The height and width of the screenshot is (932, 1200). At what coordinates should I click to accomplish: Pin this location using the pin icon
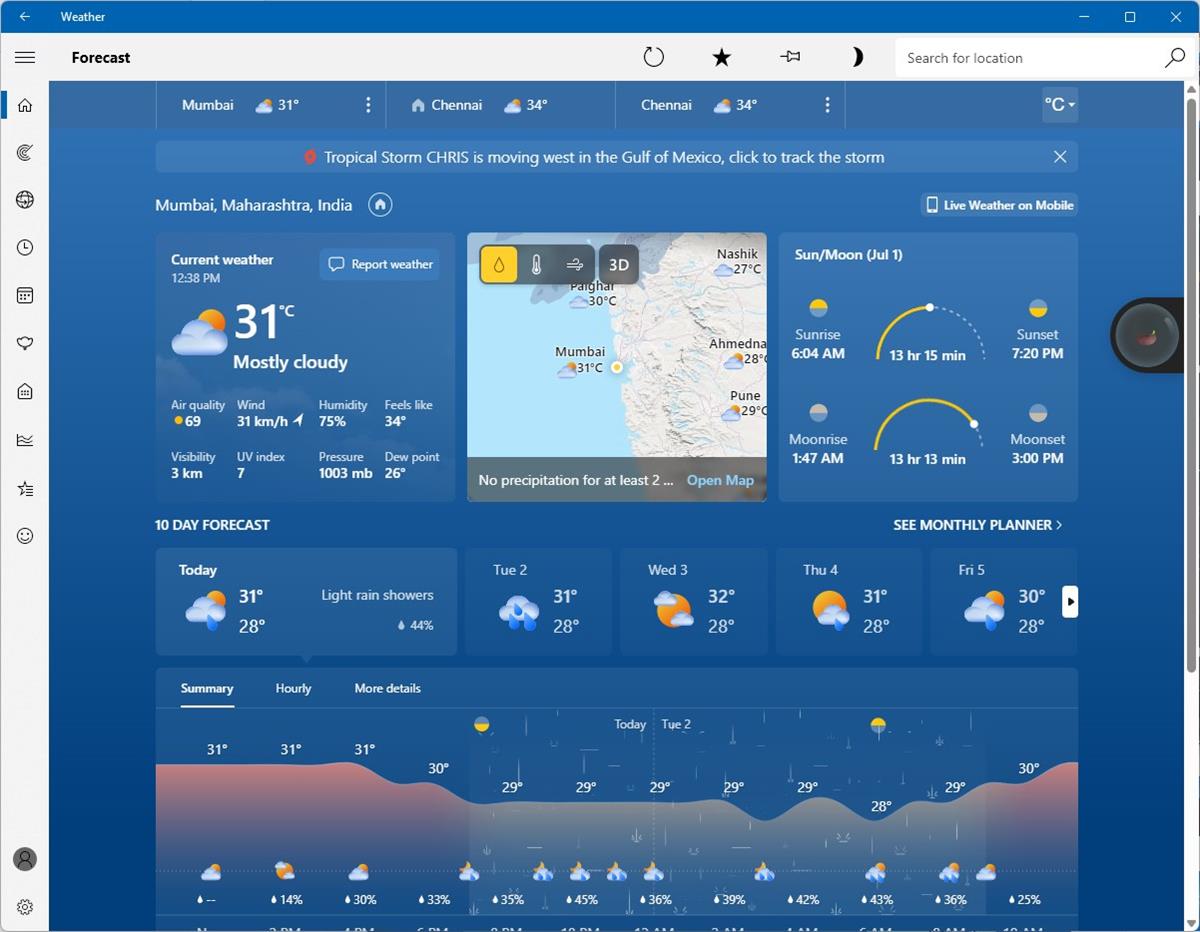coord(790,57)
